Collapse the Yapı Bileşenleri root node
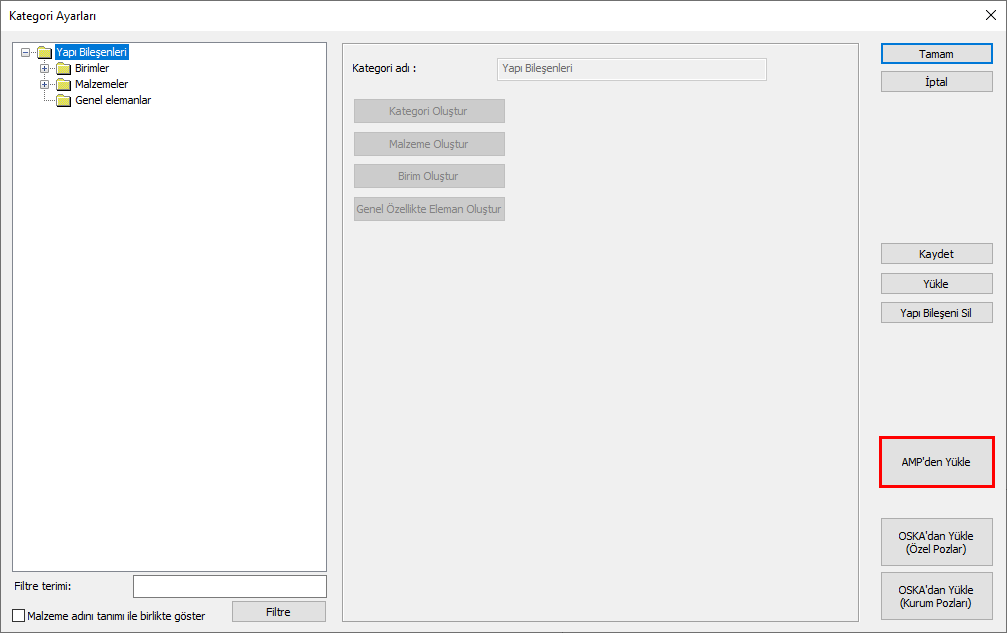 (x=25, y=53)
